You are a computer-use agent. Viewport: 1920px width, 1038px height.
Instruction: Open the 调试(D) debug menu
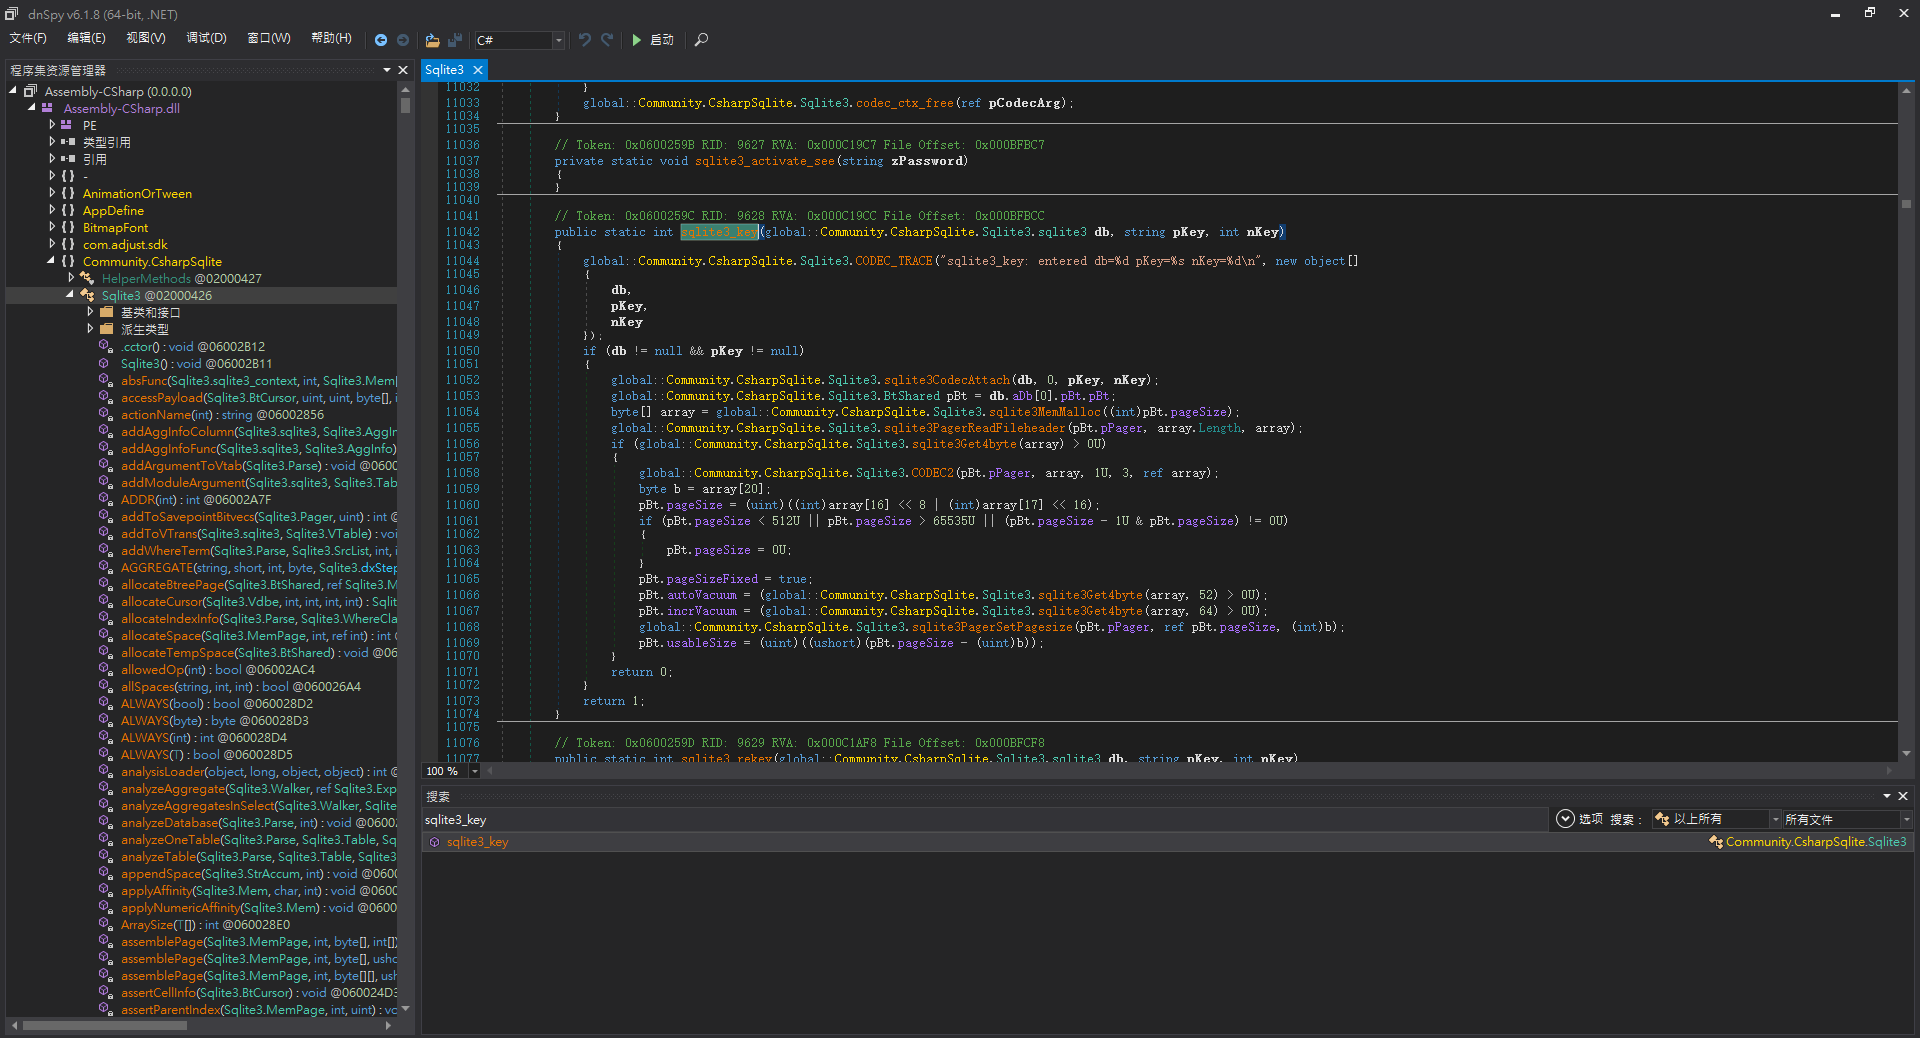click(206, 38)
